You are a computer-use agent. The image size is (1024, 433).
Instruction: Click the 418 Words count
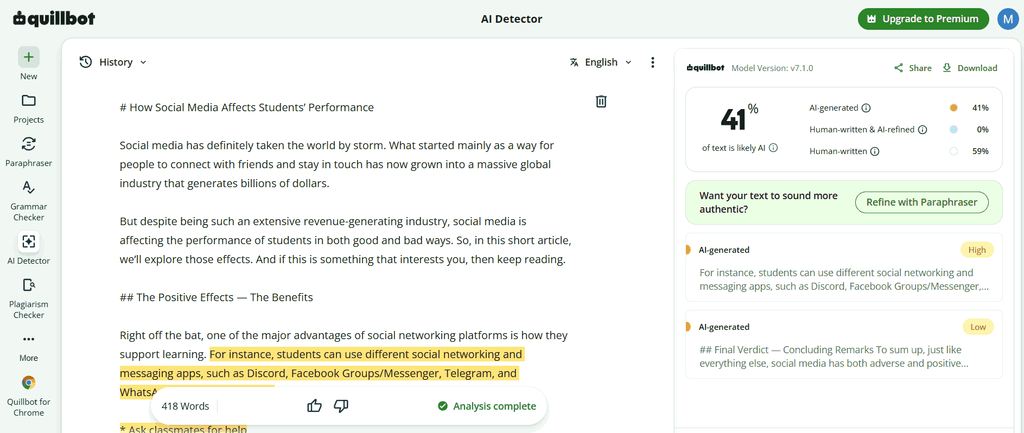pyautogui.click(x=185, y=406)
